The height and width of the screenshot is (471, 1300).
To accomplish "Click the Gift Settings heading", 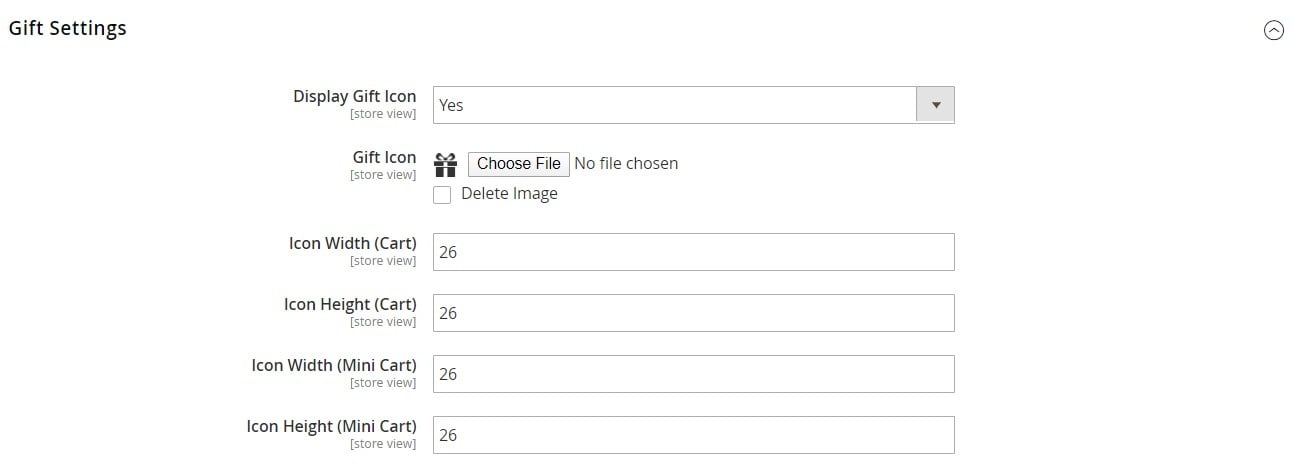I will pyautogui.click(x=68, y=28).
